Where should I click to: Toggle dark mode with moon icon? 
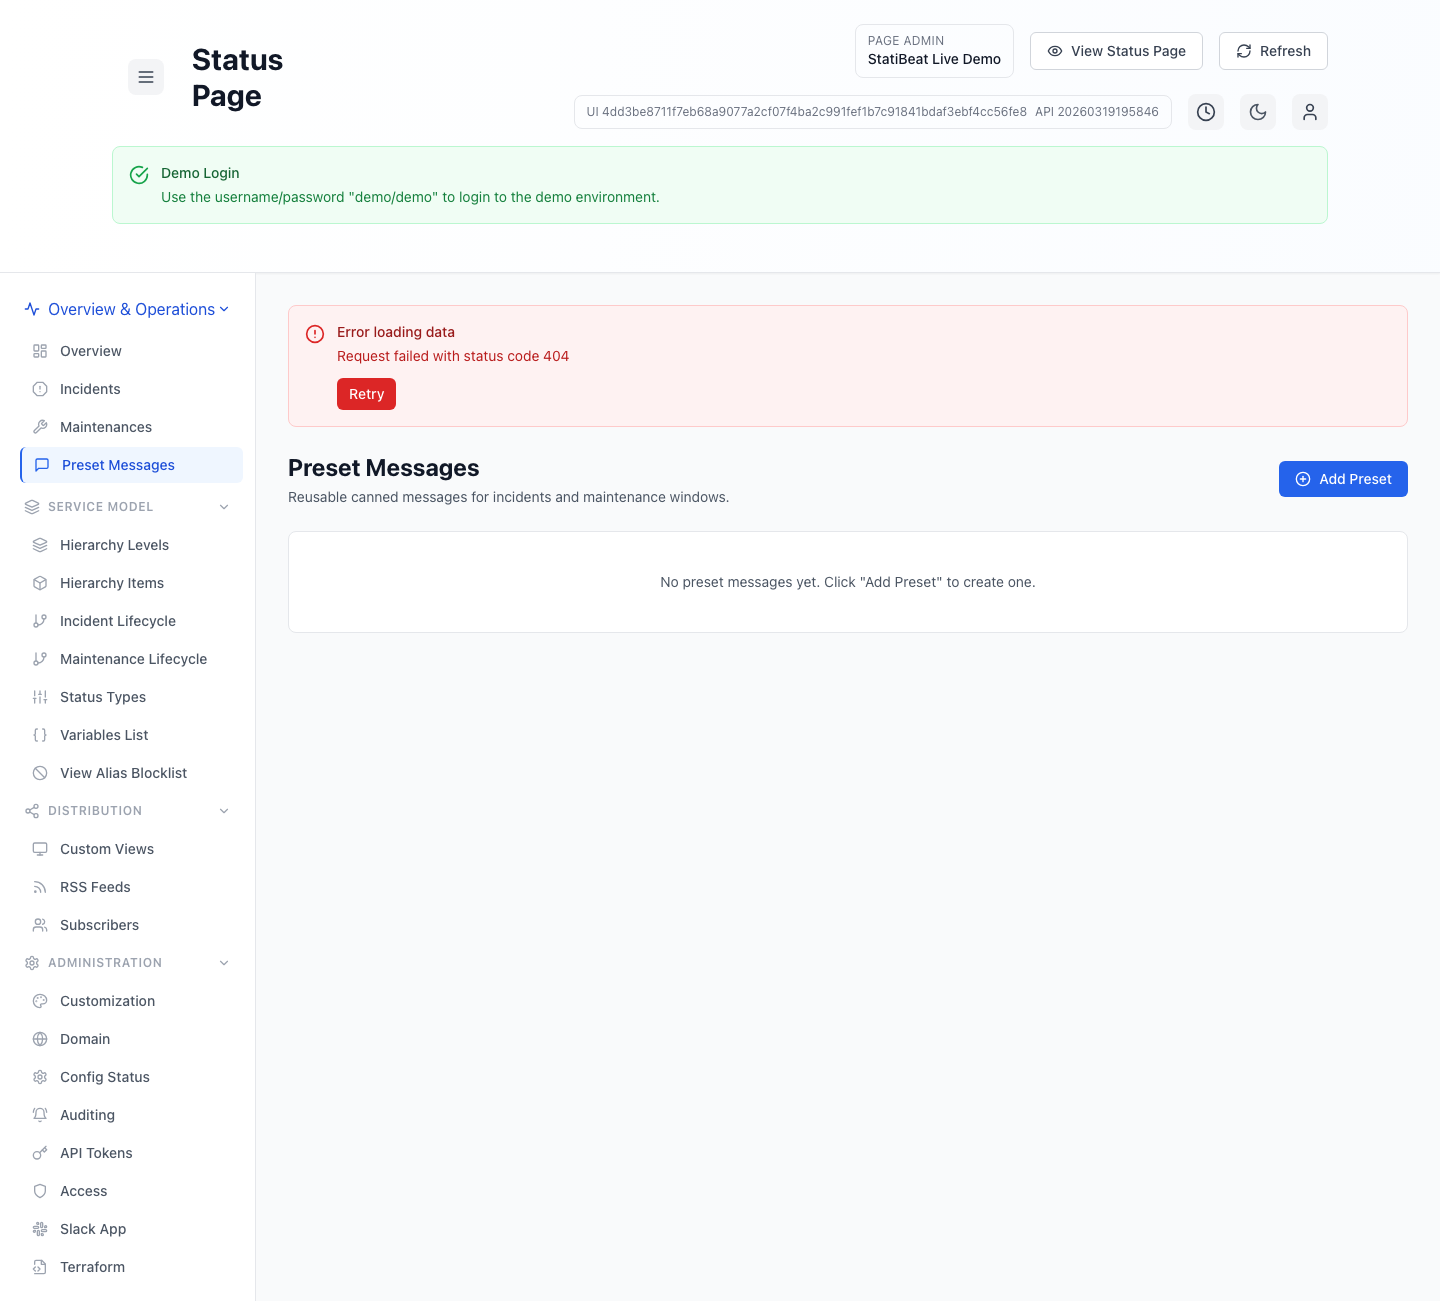click(1258, 112)
